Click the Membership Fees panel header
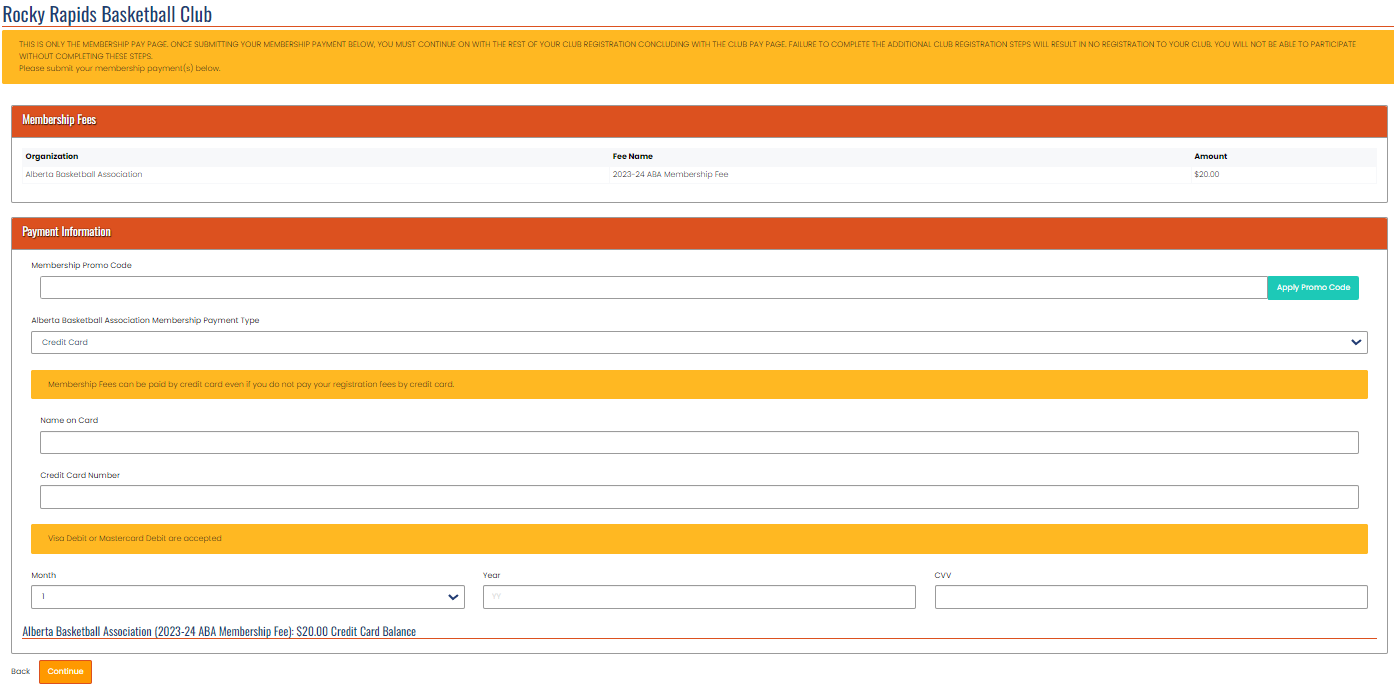Image resolution: width=1394 pixels, height=690 pixels. coord(699,120)
